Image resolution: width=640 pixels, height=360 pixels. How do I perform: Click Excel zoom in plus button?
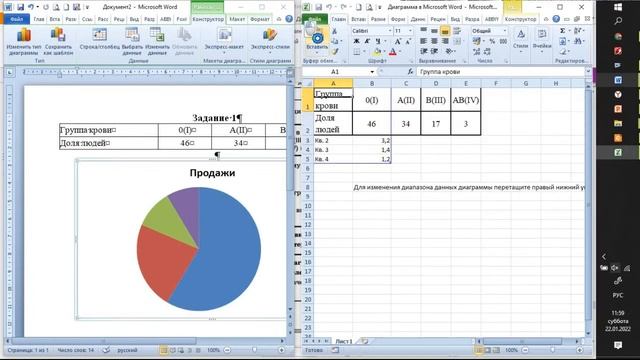tap(579, 350)
